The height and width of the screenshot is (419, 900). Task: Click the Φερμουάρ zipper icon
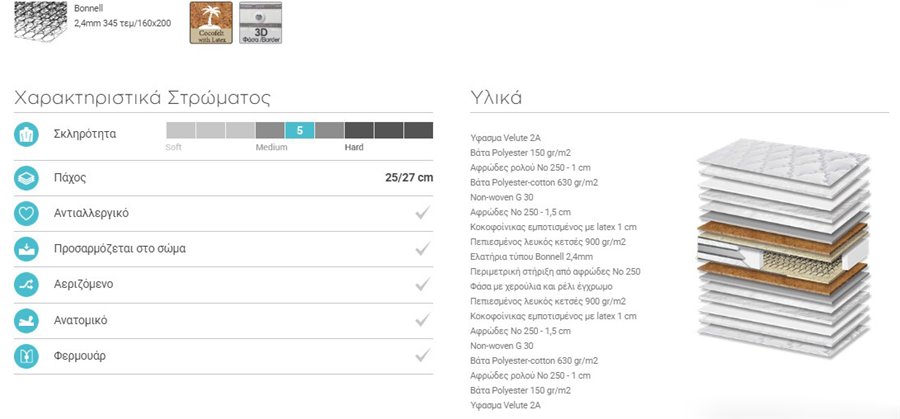(x=26, y=356)
